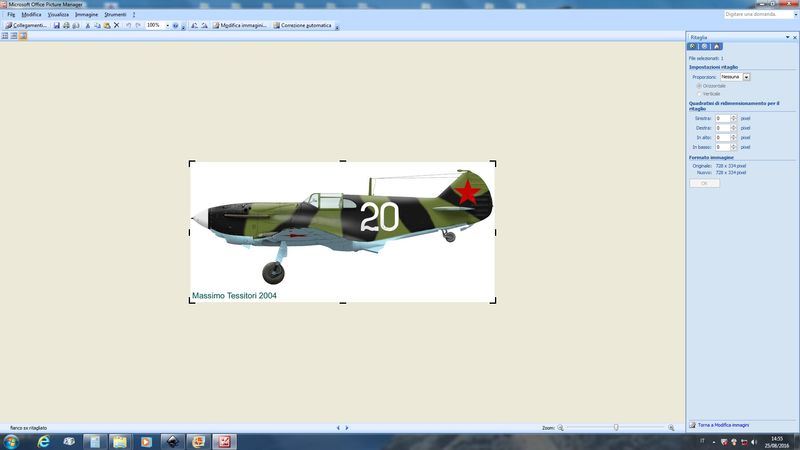Open the Immagine menu
The width and height of the screenshot is (800, 450).
coord(86,14)
